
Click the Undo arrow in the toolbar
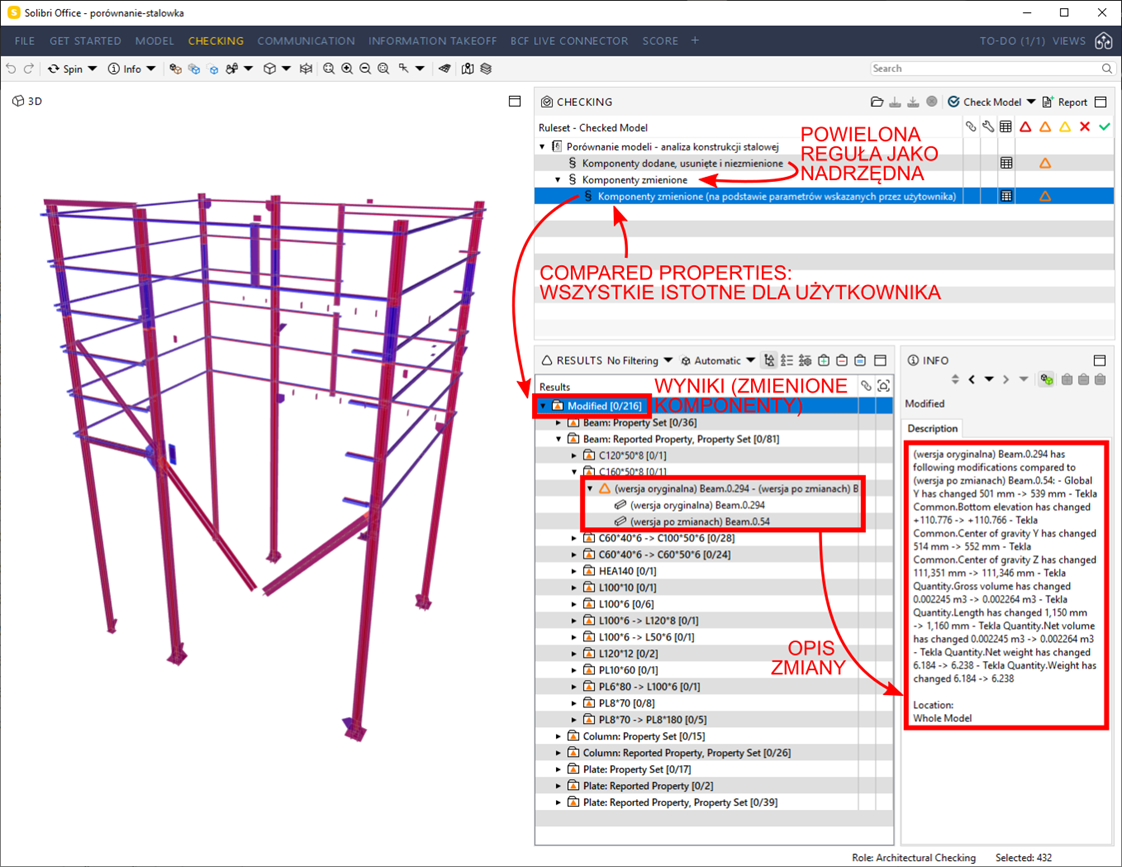[11, 69]
